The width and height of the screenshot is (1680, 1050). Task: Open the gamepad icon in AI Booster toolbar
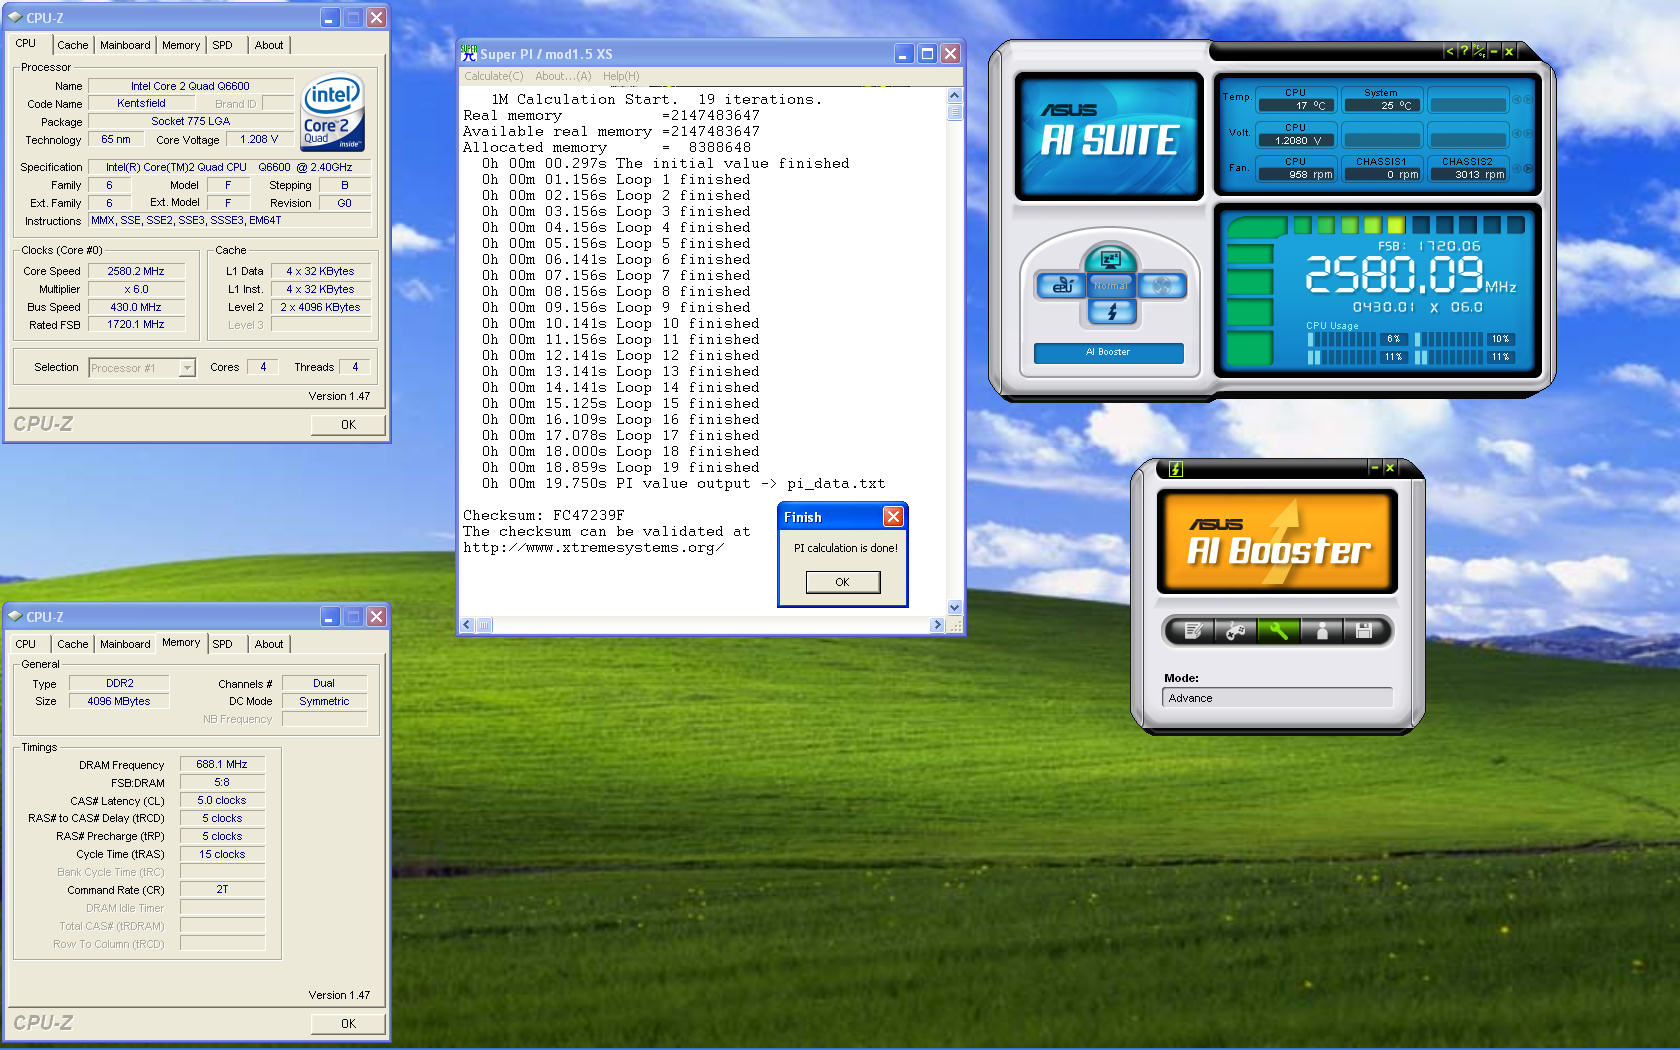coord(1235,631)
